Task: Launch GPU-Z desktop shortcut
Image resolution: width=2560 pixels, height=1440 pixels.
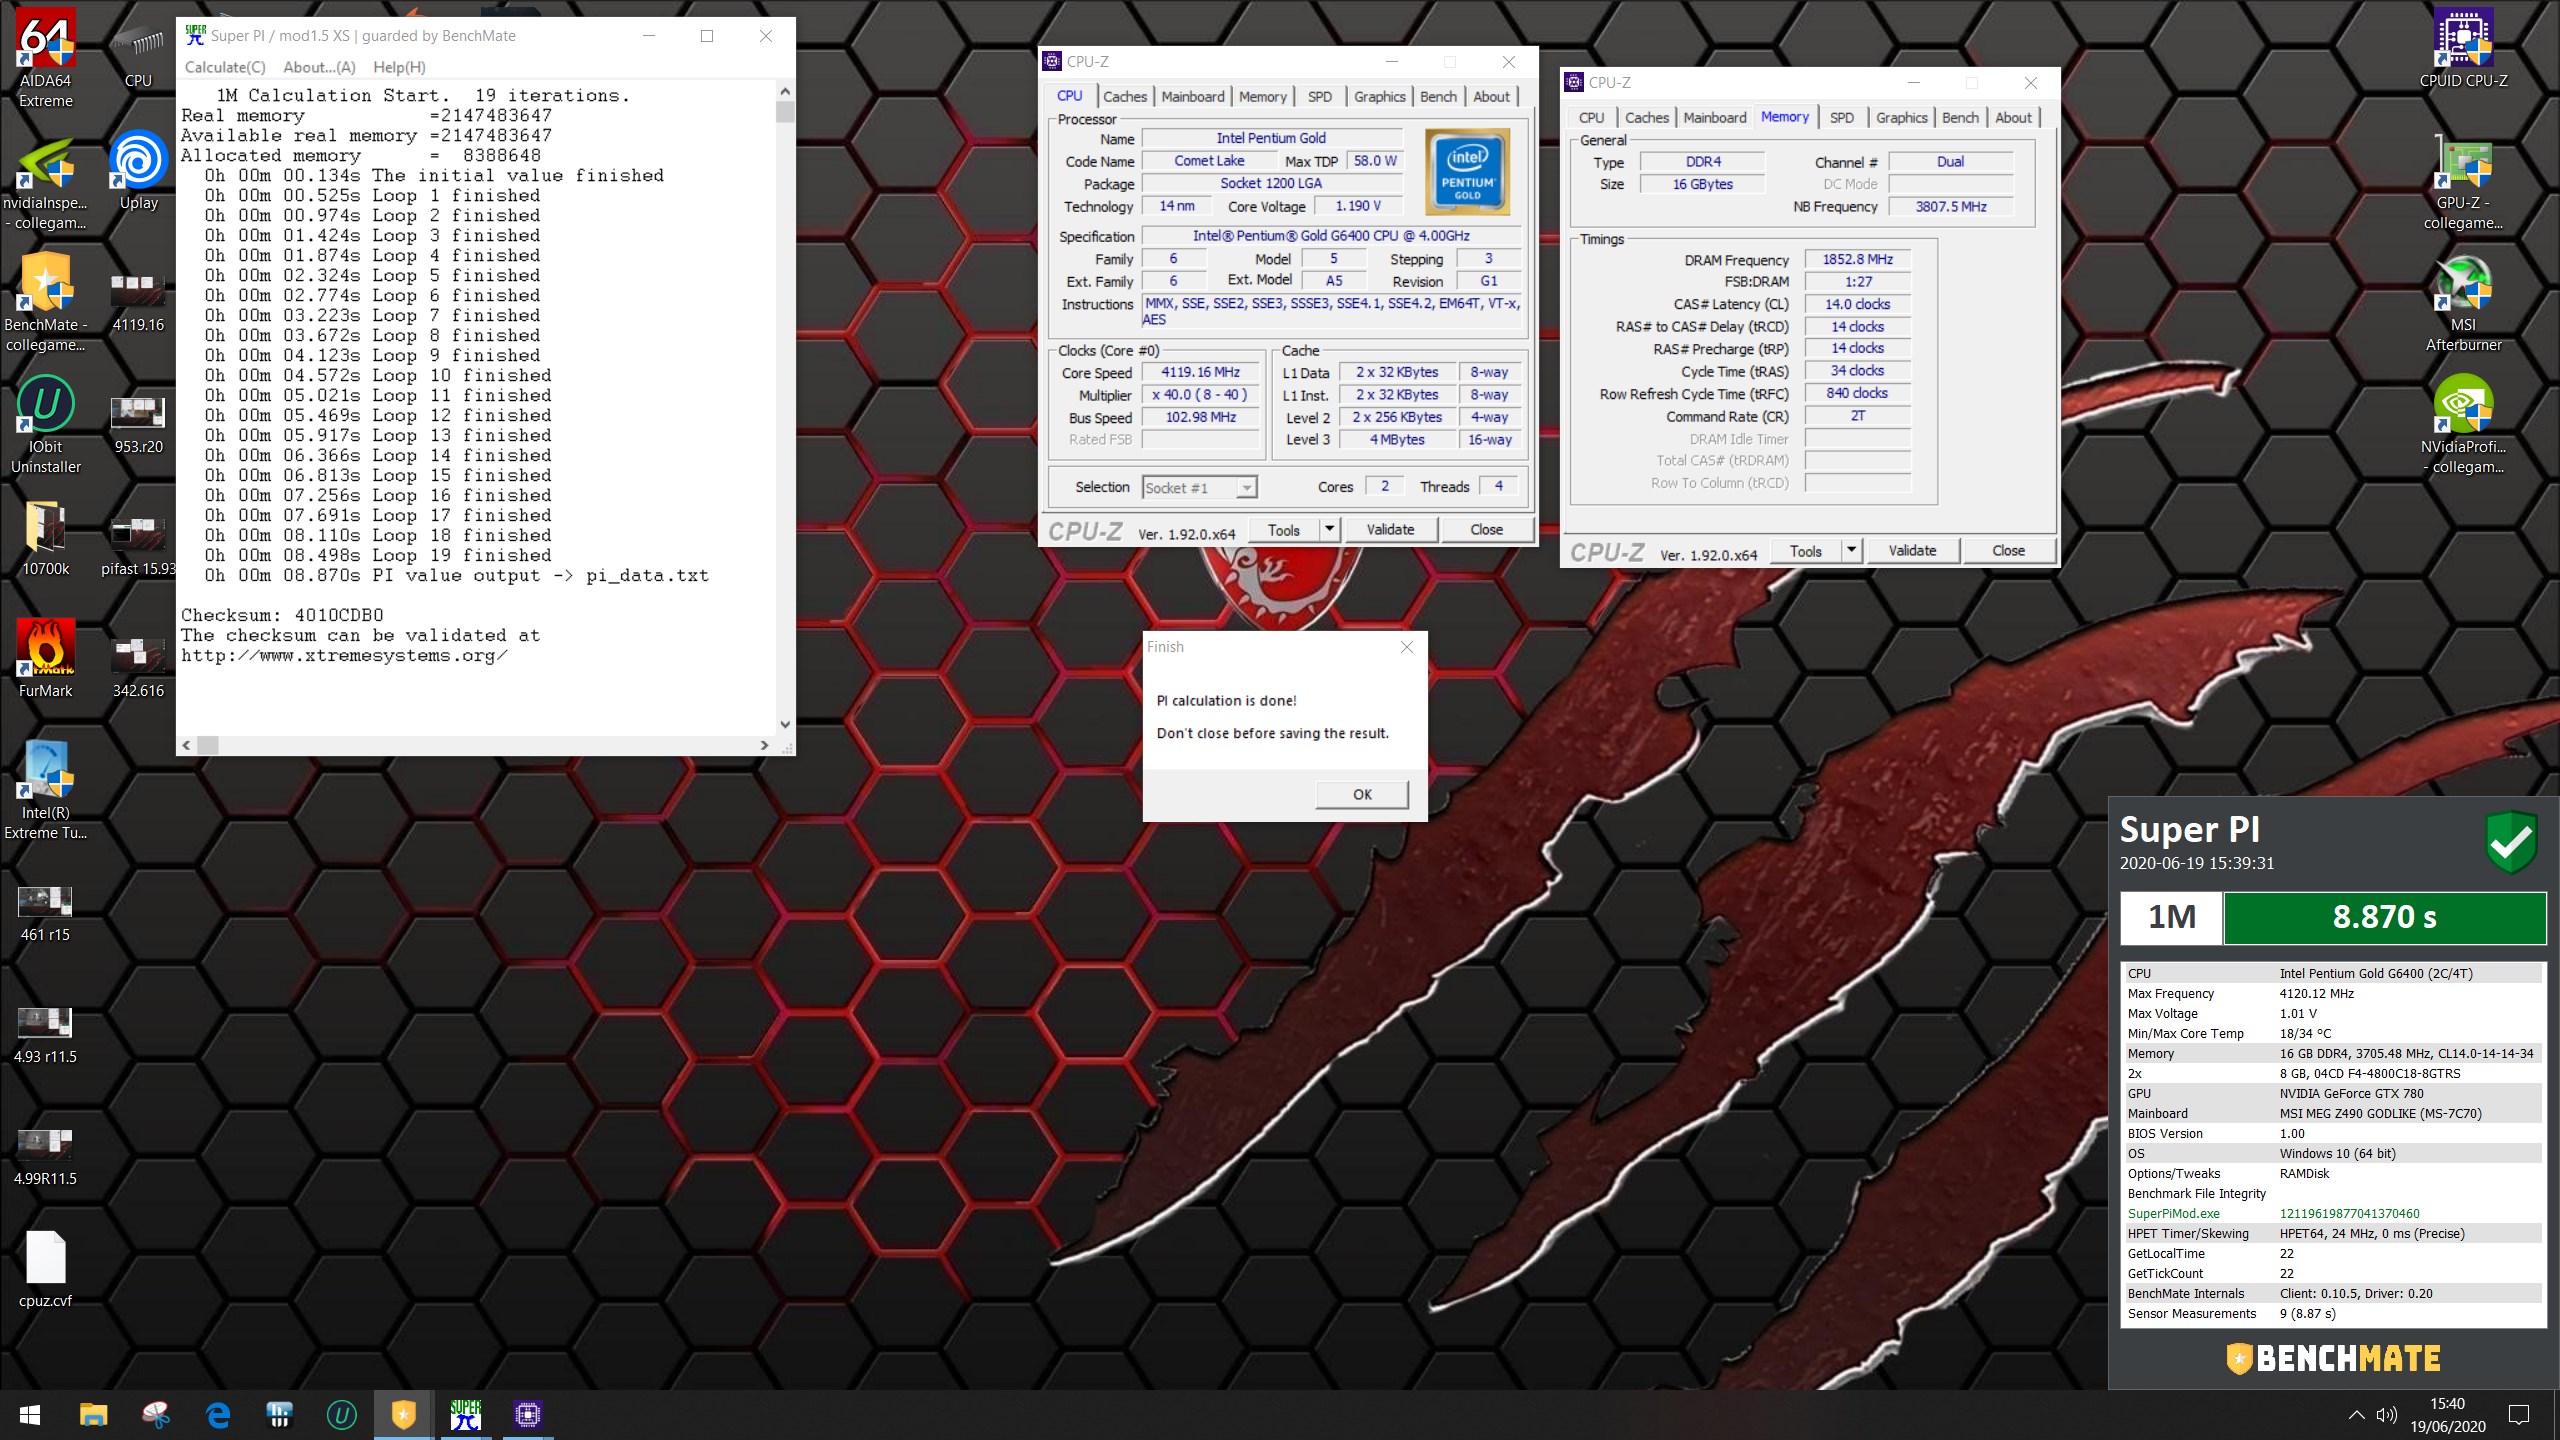Action: coord(2463,183)
